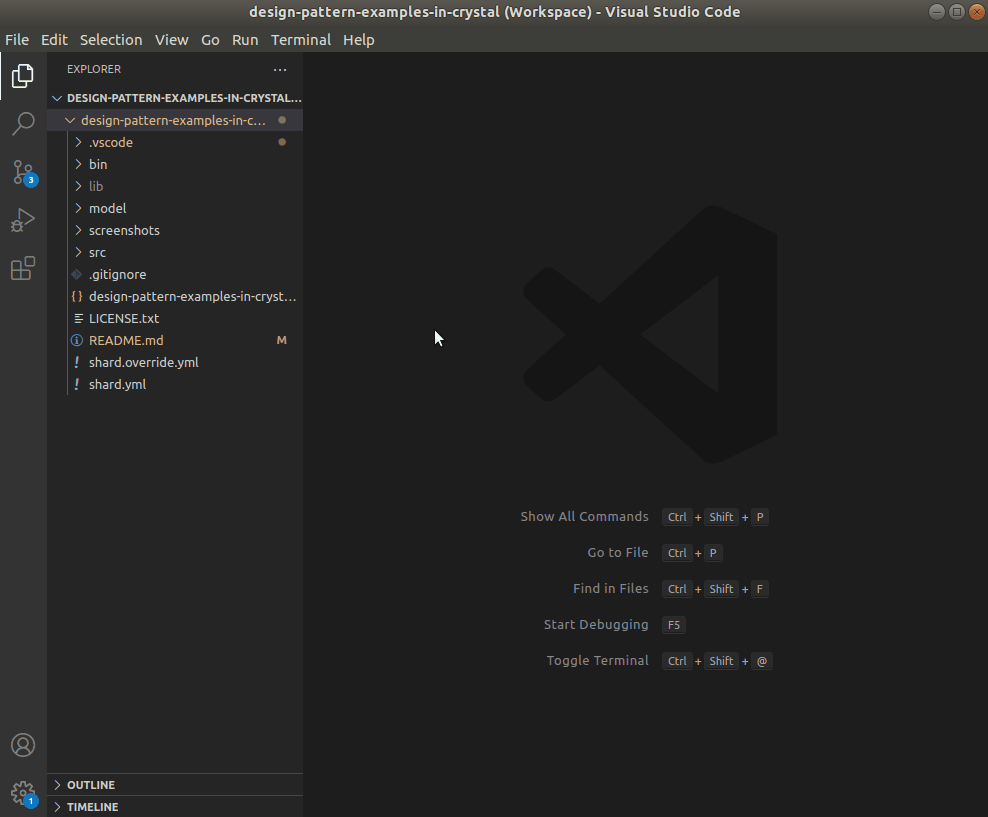The height and width of the screenshot is (817, 988).
Task: Open the design-pattern-examples-in-cryst... workspace file
Action: pyautogui.click(x=175, y=297)
